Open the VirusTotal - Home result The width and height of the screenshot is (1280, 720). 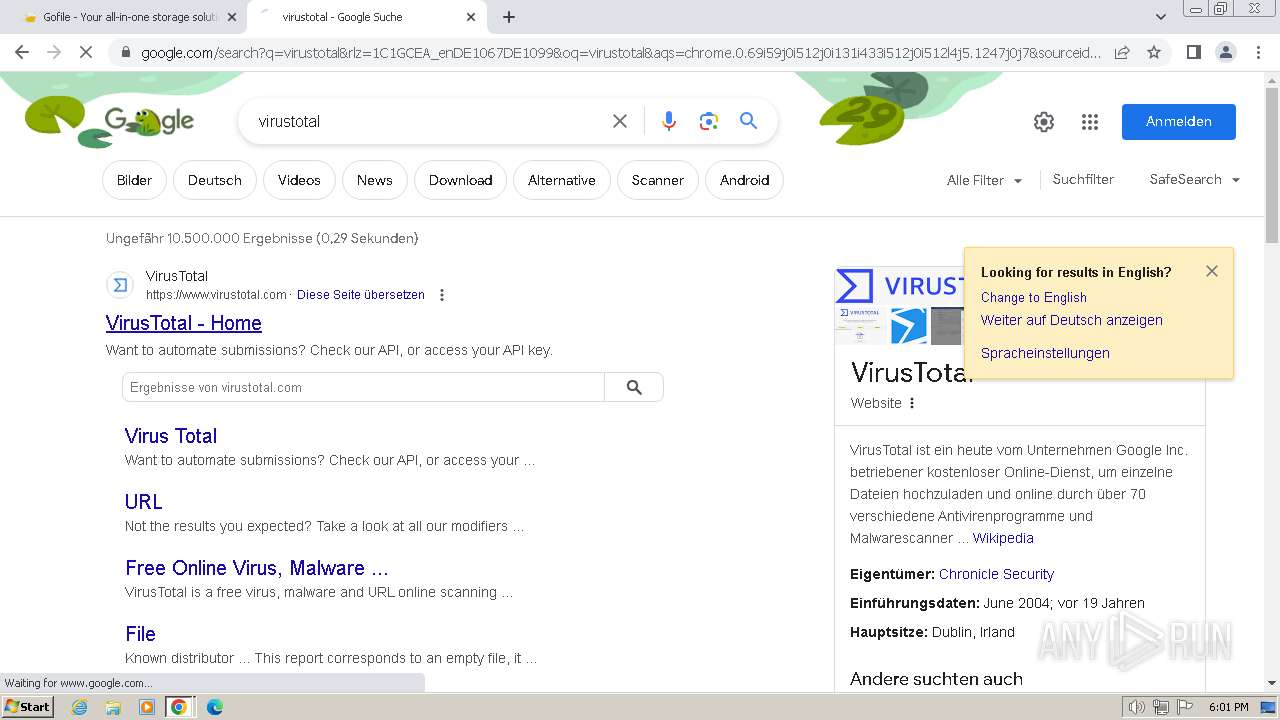(184, 323)
